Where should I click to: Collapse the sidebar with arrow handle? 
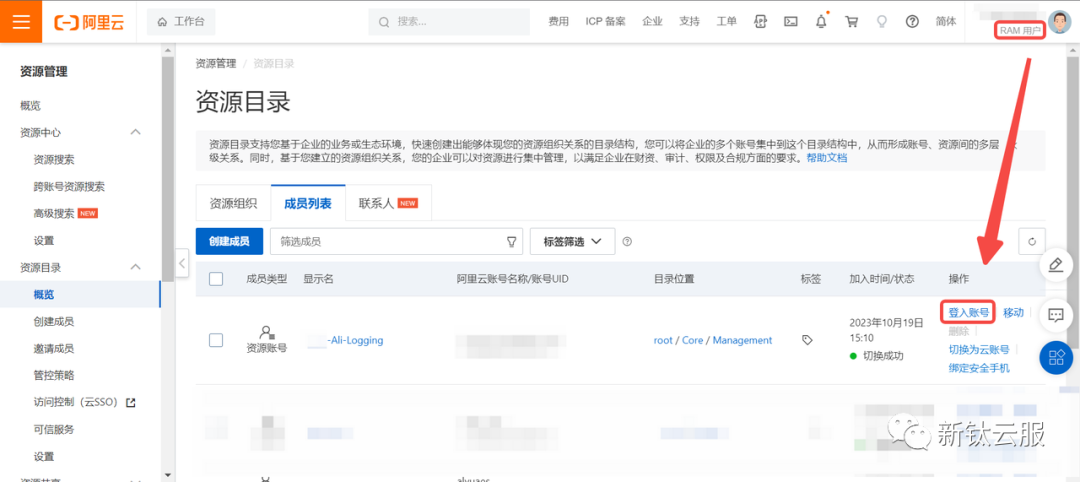point(182,263)
